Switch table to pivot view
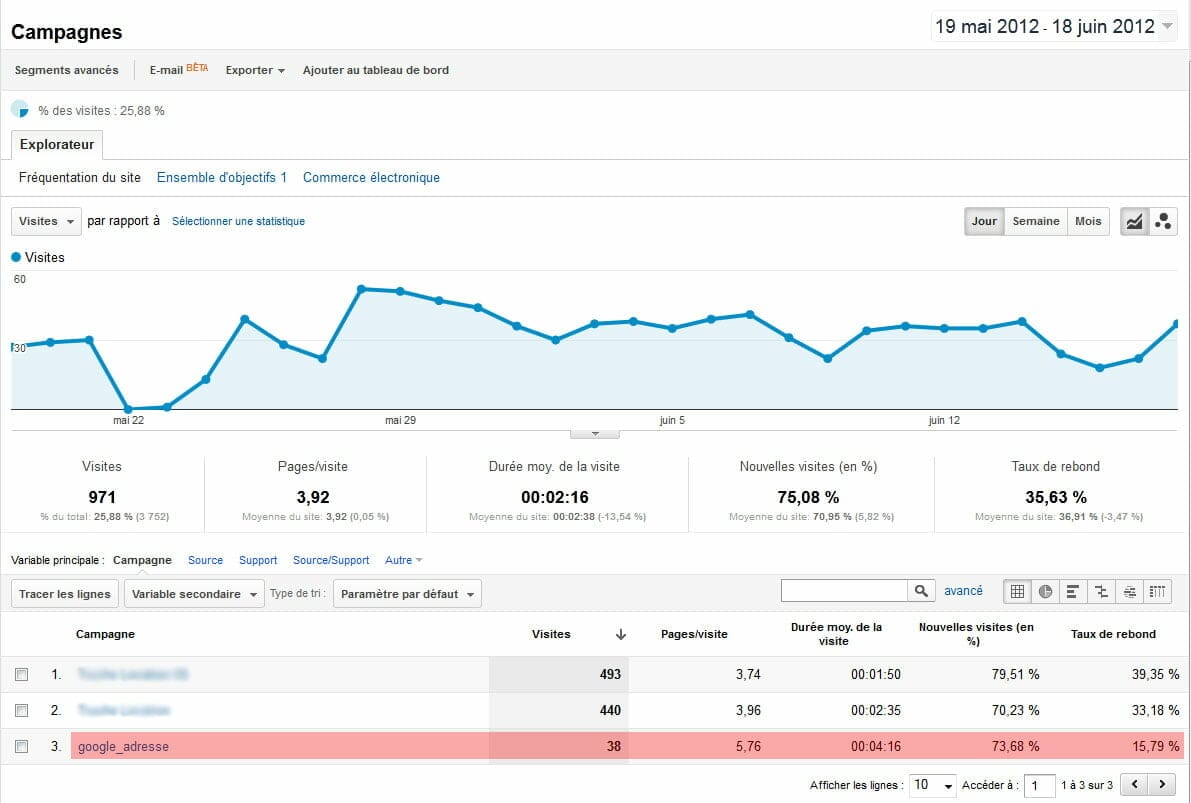This screenshot has width=1191, height=803. 1157,592
